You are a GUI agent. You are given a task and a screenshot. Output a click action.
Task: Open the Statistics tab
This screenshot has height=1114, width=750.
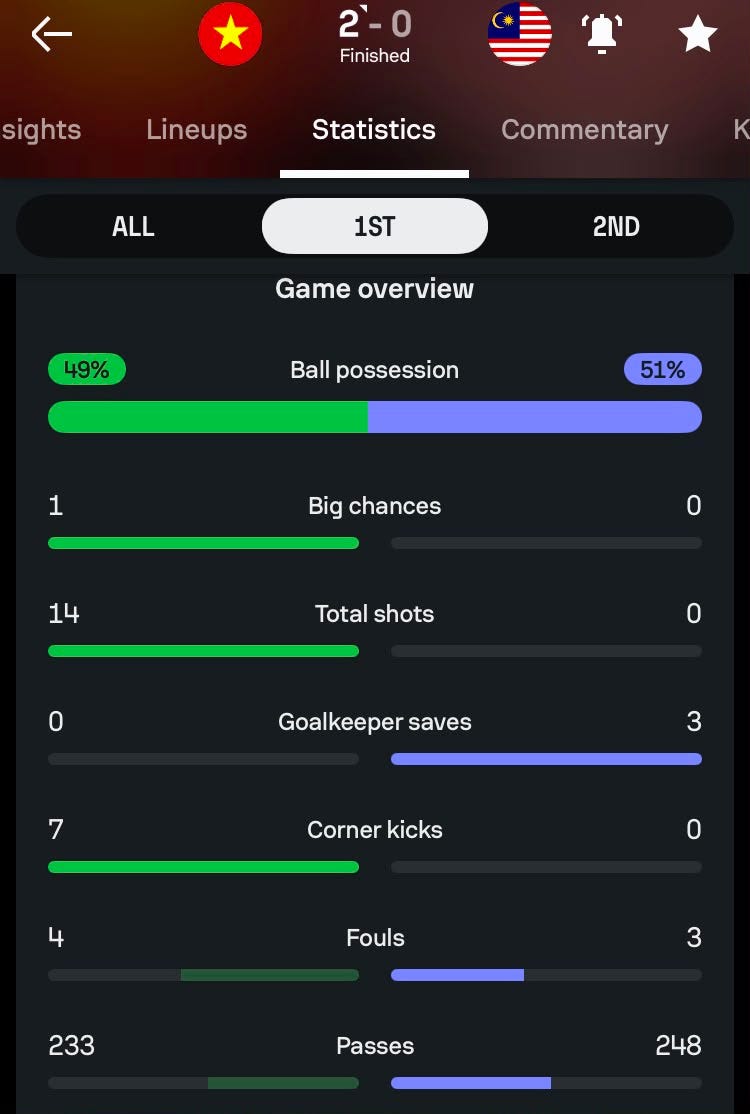tap(374, 129)
